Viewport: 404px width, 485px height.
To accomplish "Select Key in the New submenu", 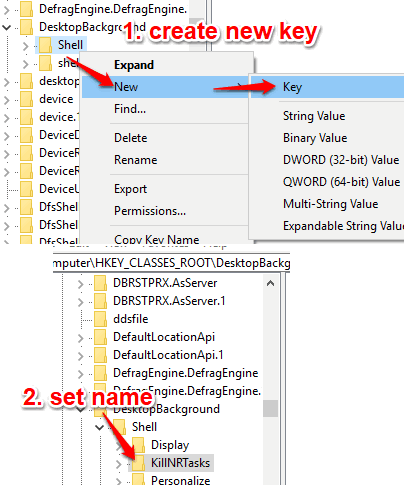I will 327,87.
